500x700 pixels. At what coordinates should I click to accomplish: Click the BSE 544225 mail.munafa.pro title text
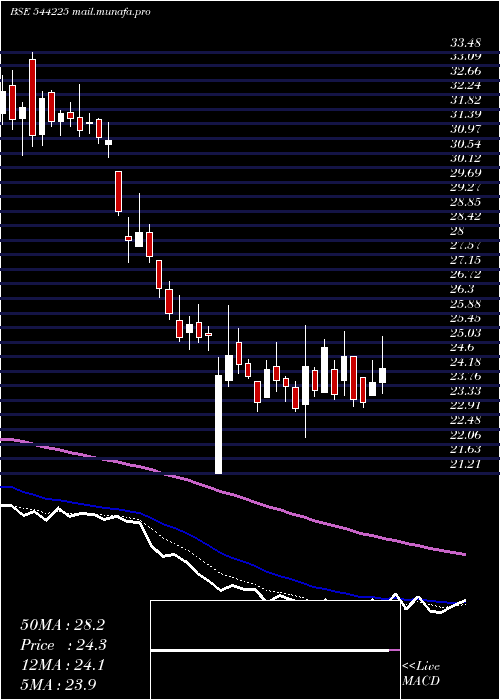pos(80,12)
